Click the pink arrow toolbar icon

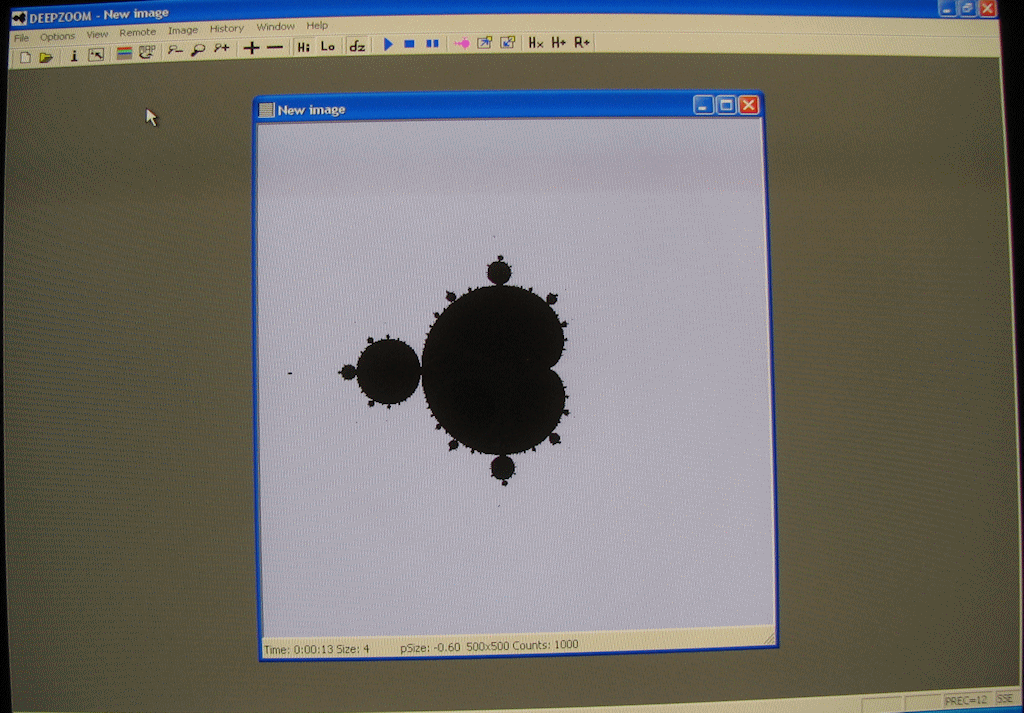pyautogui.click(x=462, y=43)
